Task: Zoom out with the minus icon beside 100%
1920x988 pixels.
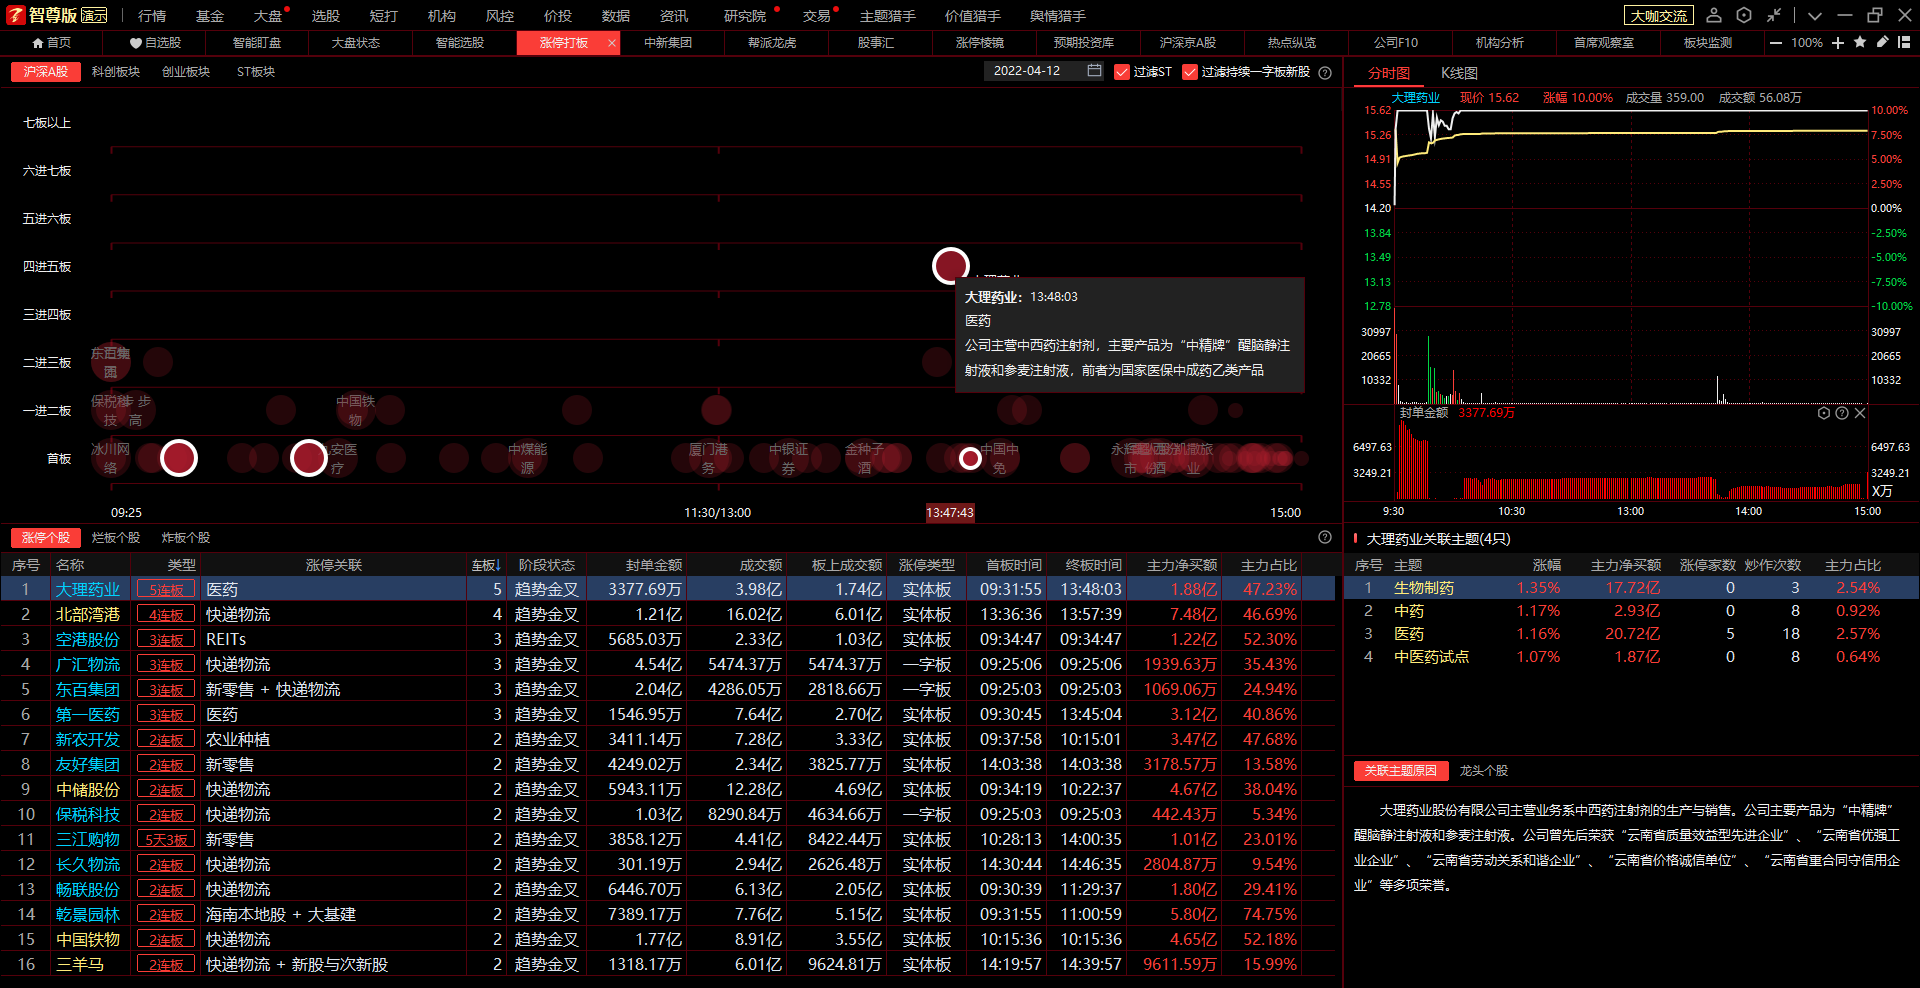Action: pyautogui.click(x=1776, y=43)
